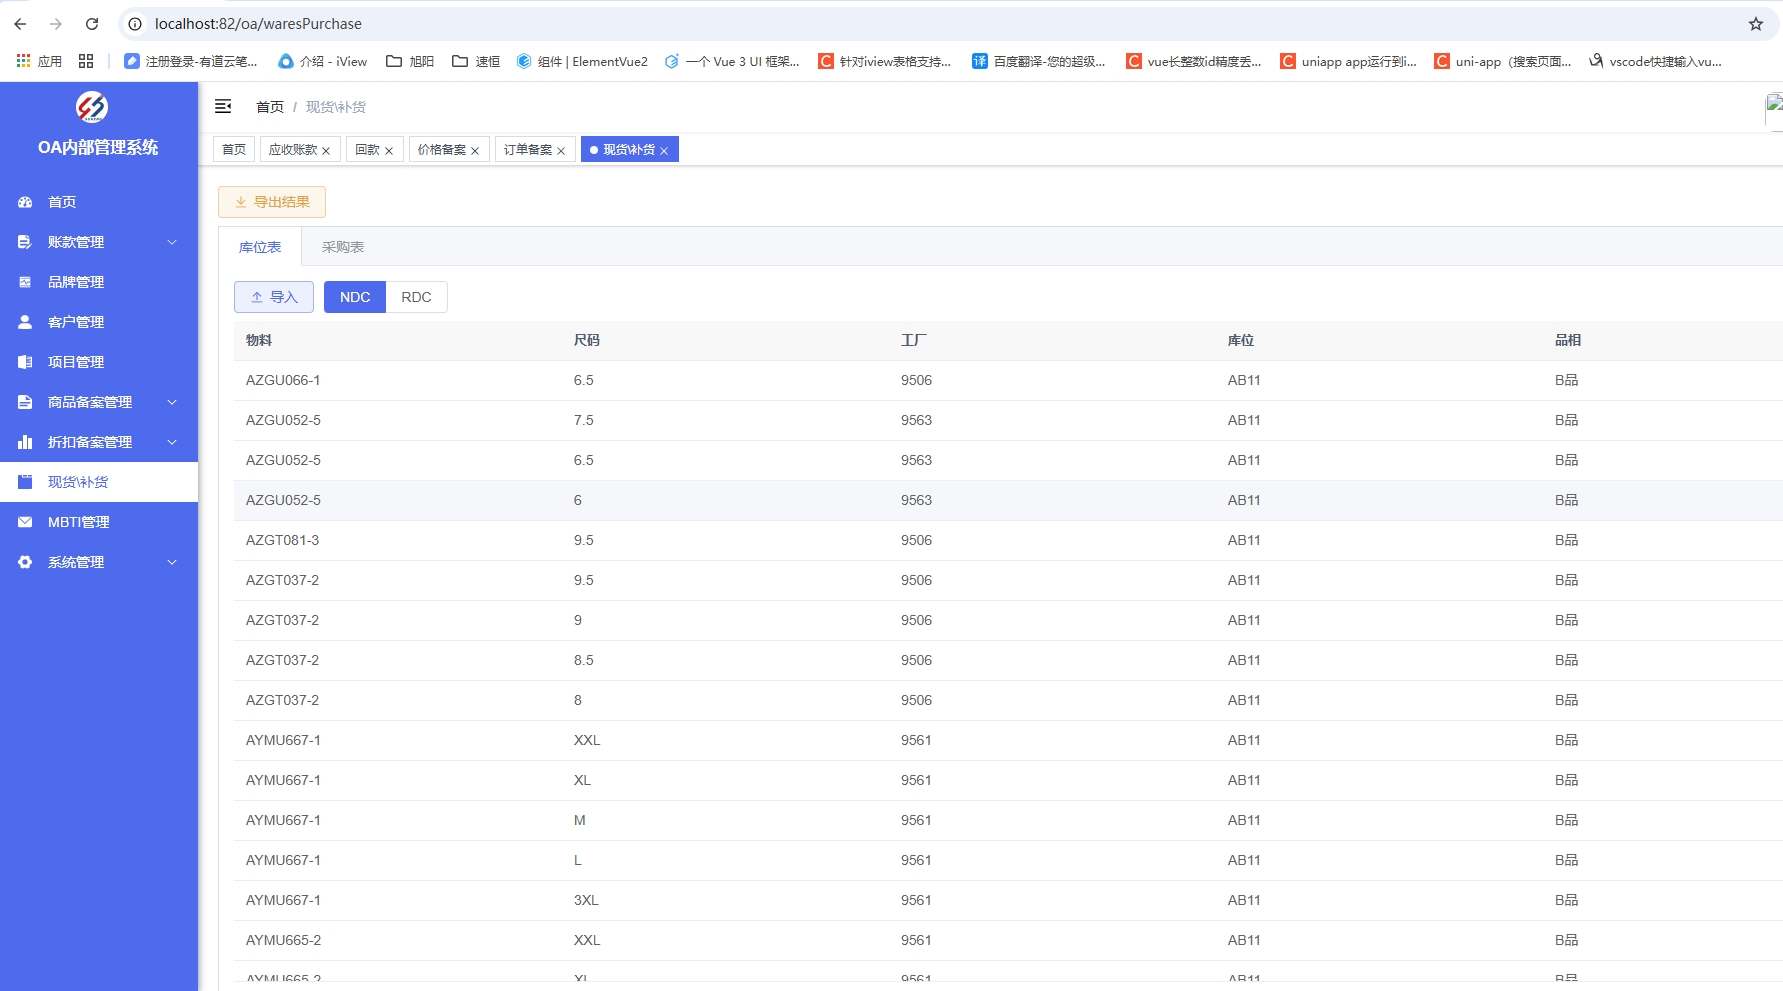Click the 客户管理 user icon
The image size is (1783, 991).
[25, 322]
